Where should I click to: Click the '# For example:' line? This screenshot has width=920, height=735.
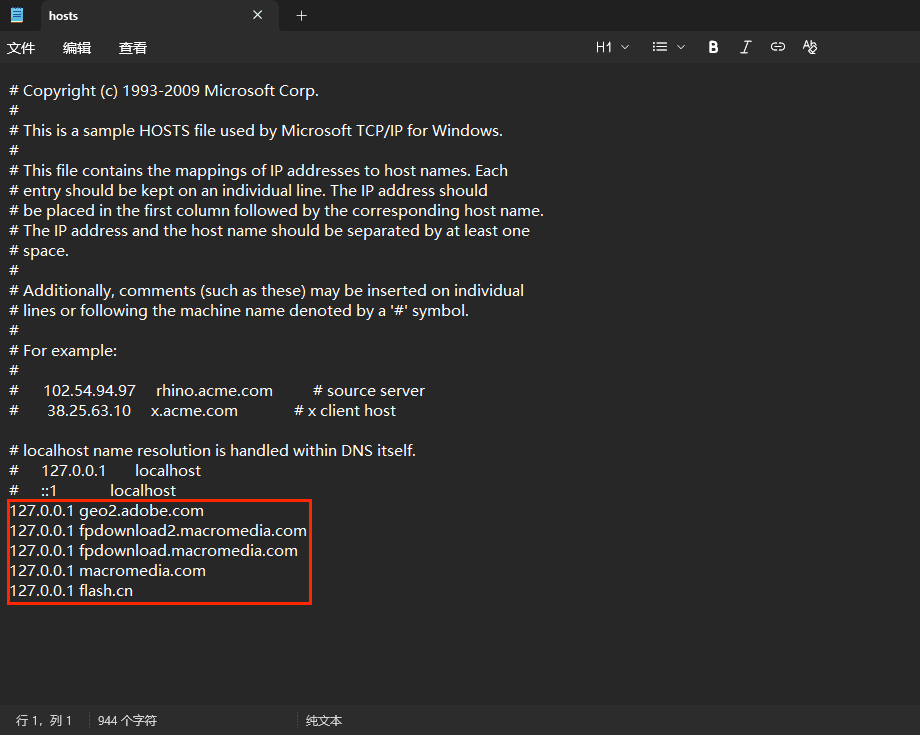(x=63, y=351)
